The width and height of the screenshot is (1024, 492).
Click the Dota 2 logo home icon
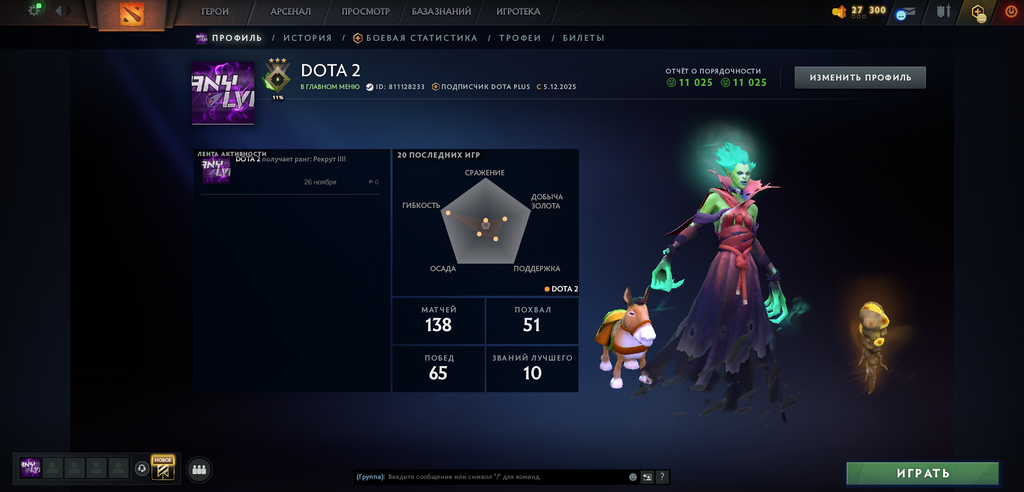(131, 14)
